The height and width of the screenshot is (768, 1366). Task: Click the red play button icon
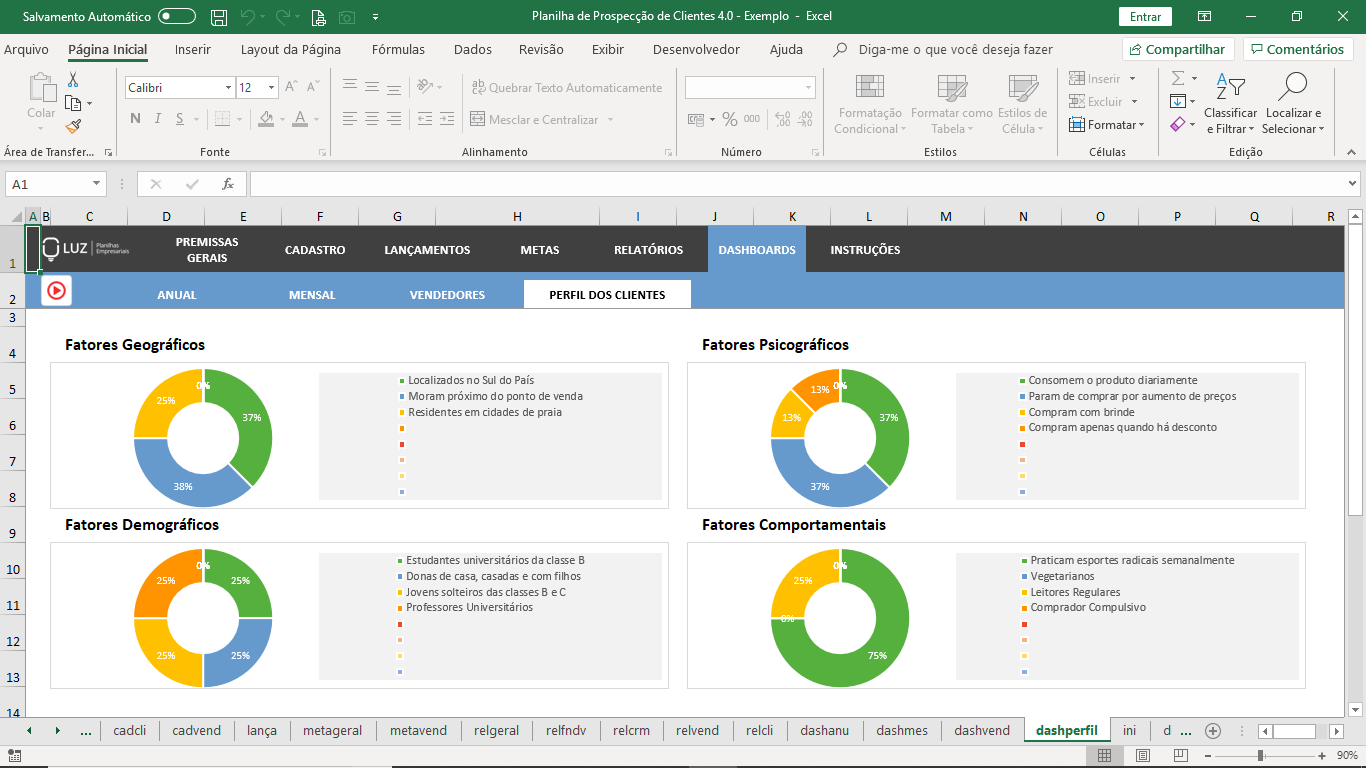coord(56,290)
